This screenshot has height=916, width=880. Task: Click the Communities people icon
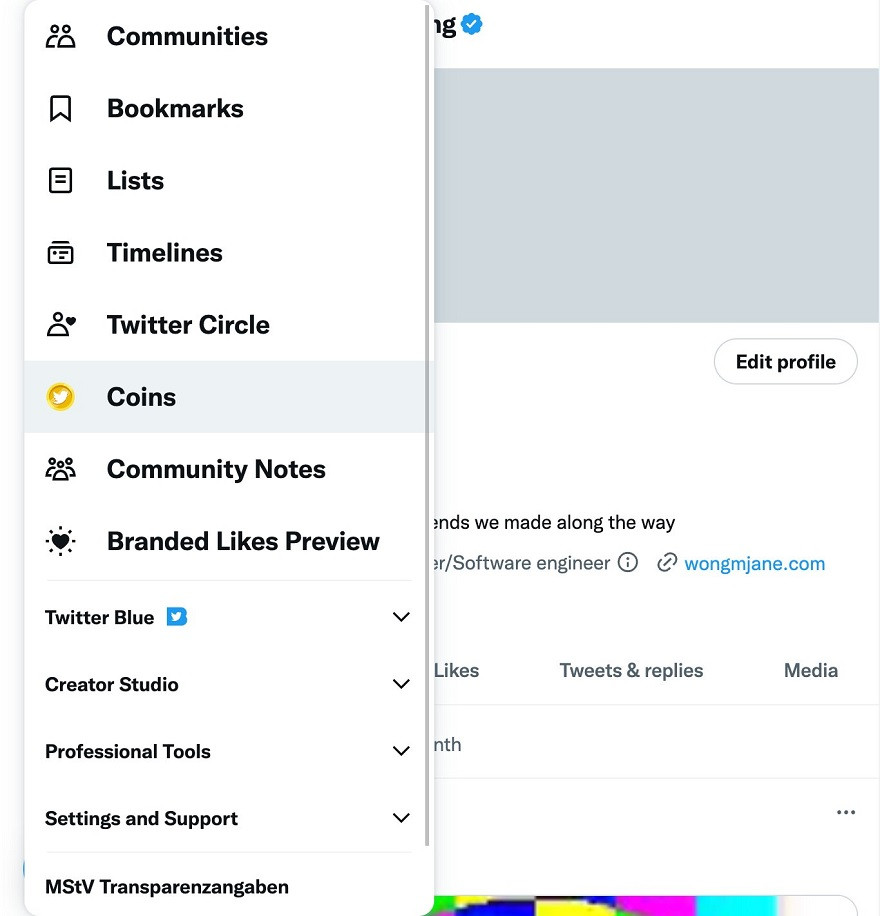(x=61, y=37)
